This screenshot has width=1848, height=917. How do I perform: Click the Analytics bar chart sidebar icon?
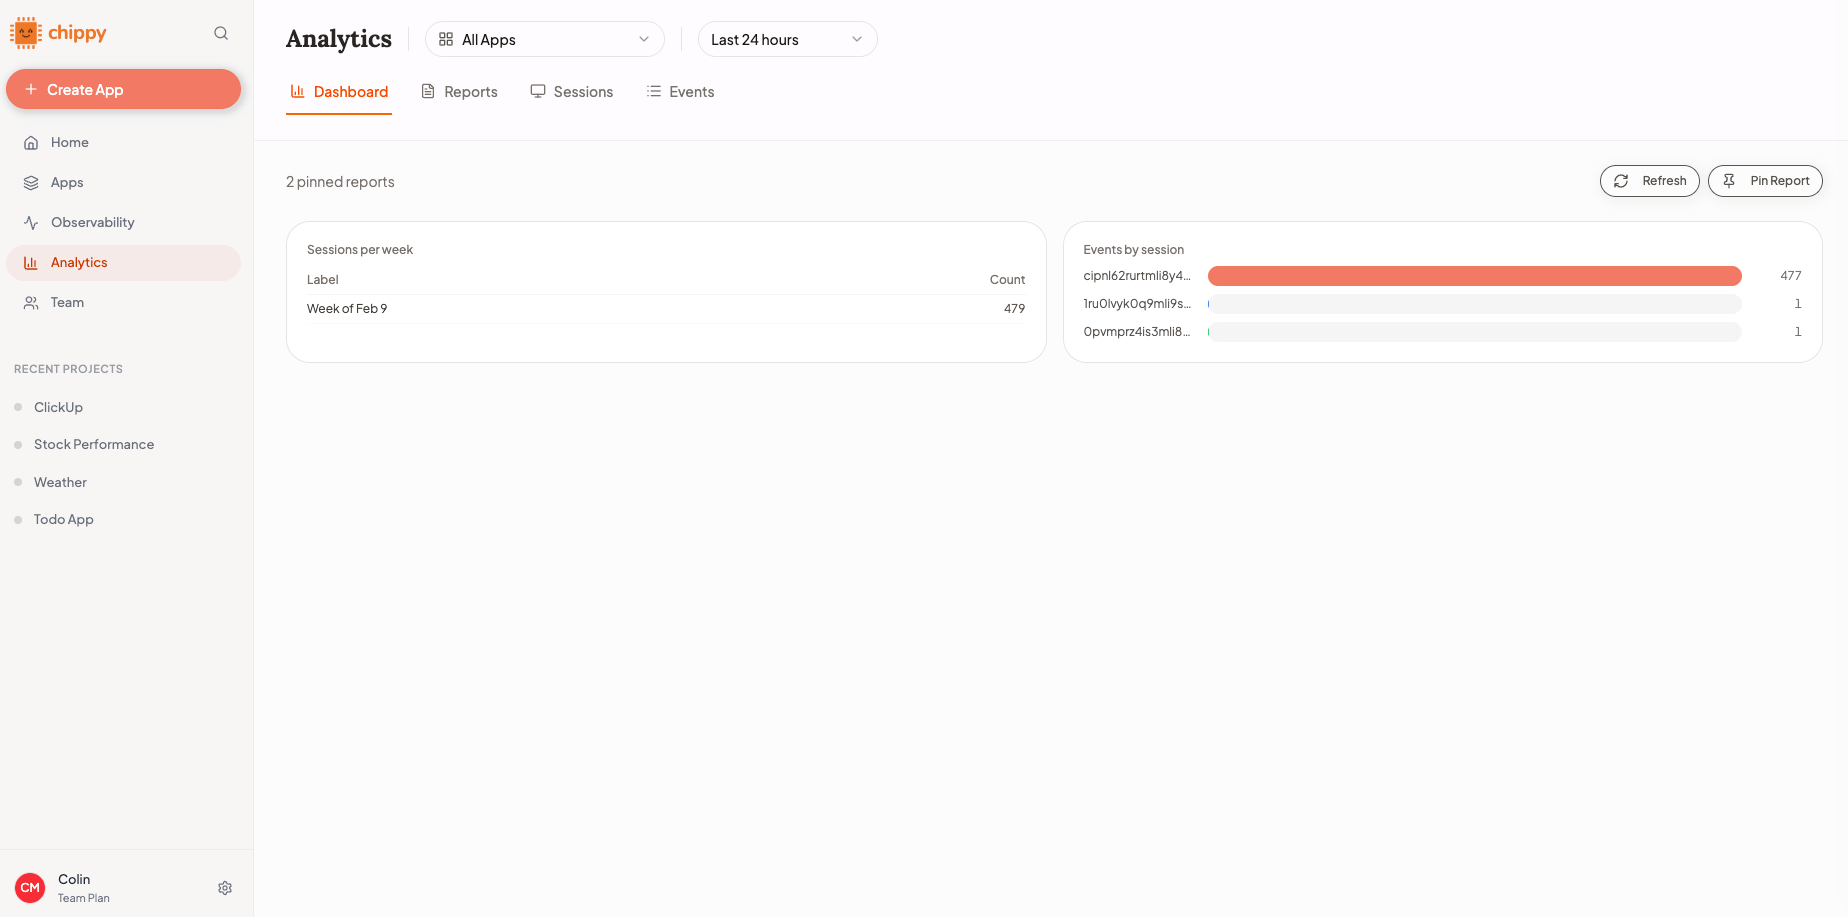(31, 263)
